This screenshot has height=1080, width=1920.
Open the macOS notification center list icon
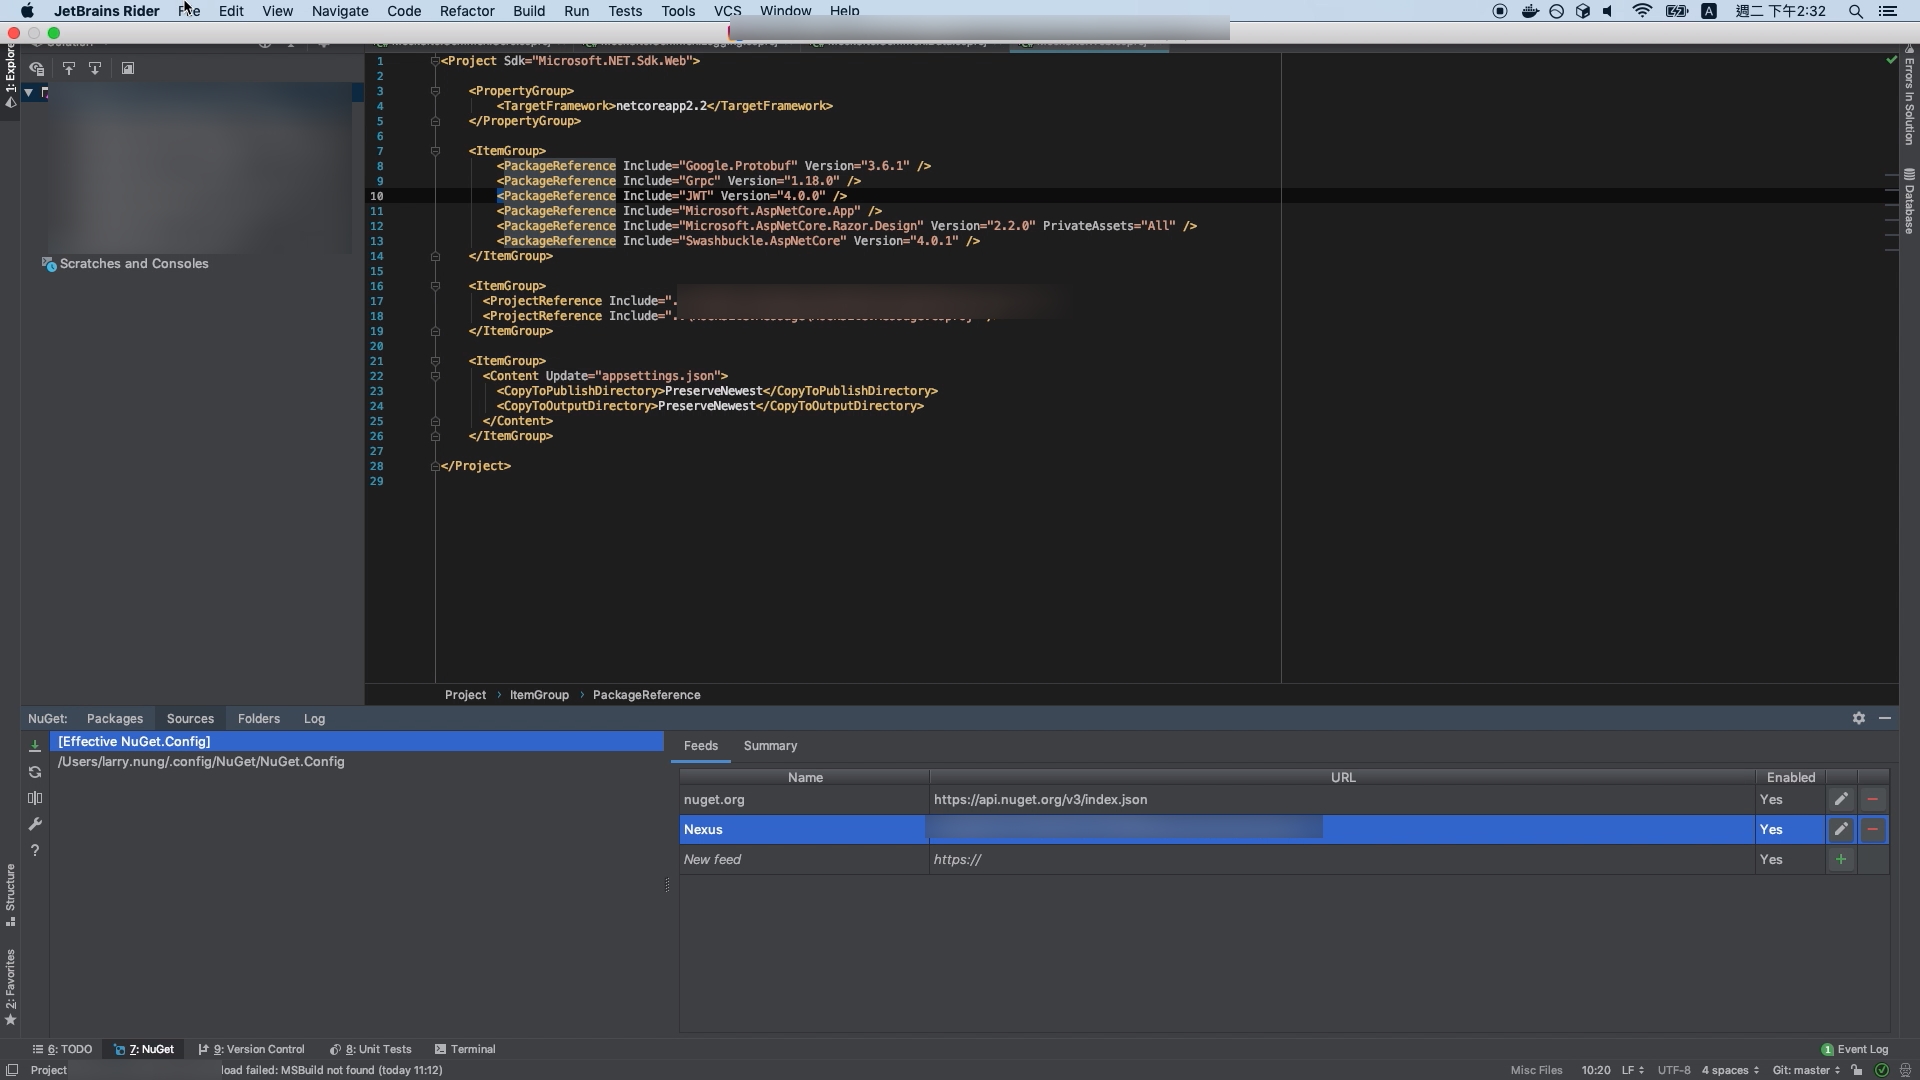click(1888, 11)
